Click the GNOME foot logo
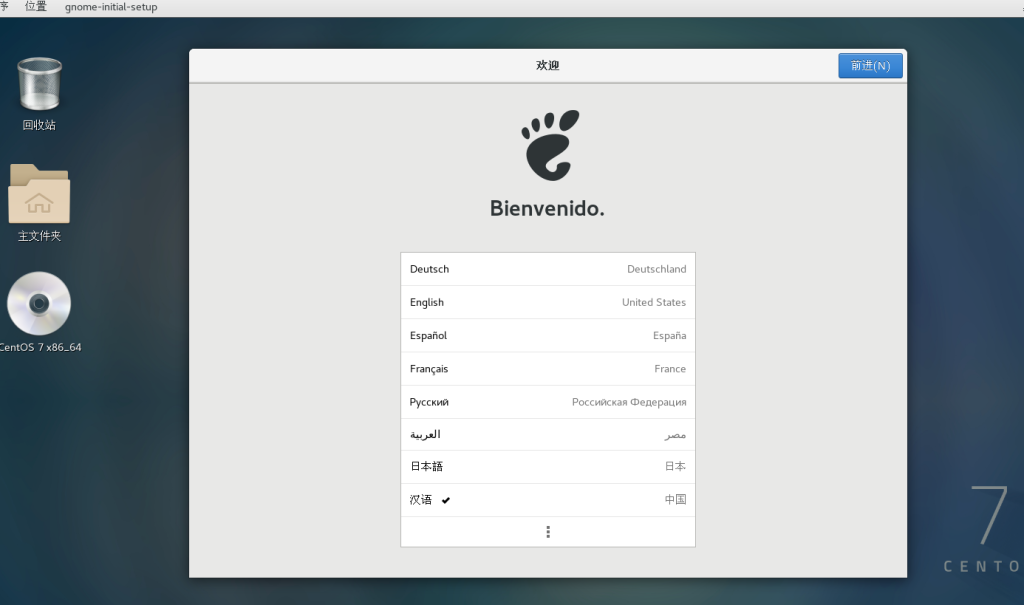The image size is (1024, 605). pyautogui.click(x=548, y=146)
